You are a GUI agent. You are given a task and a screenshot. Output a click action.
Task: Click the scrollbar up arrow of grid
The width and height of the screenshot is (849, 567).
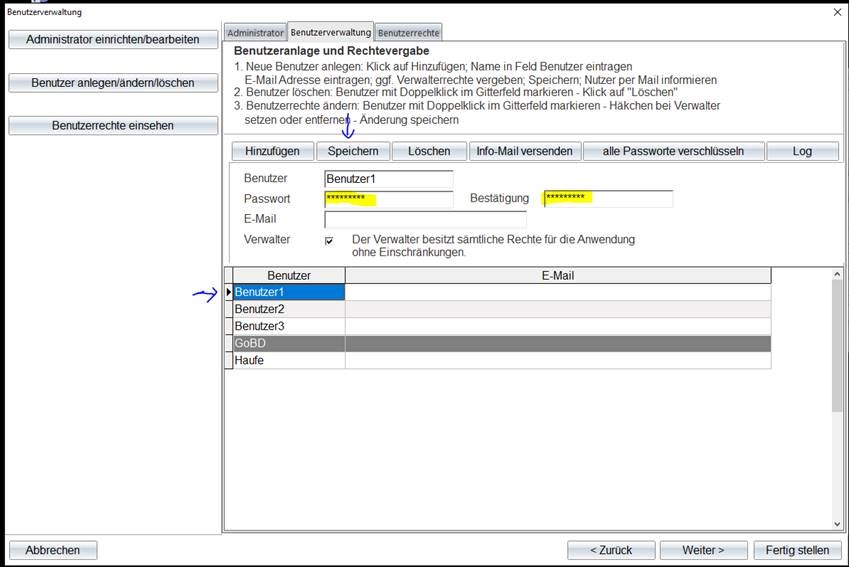point(837,275)
